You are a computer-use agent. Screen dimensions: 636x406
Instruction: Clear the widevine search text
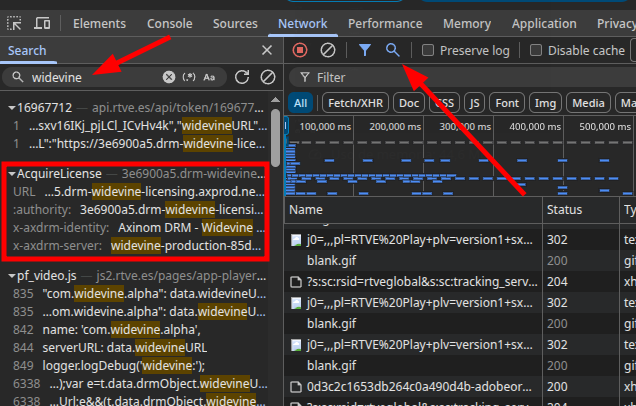169,77
